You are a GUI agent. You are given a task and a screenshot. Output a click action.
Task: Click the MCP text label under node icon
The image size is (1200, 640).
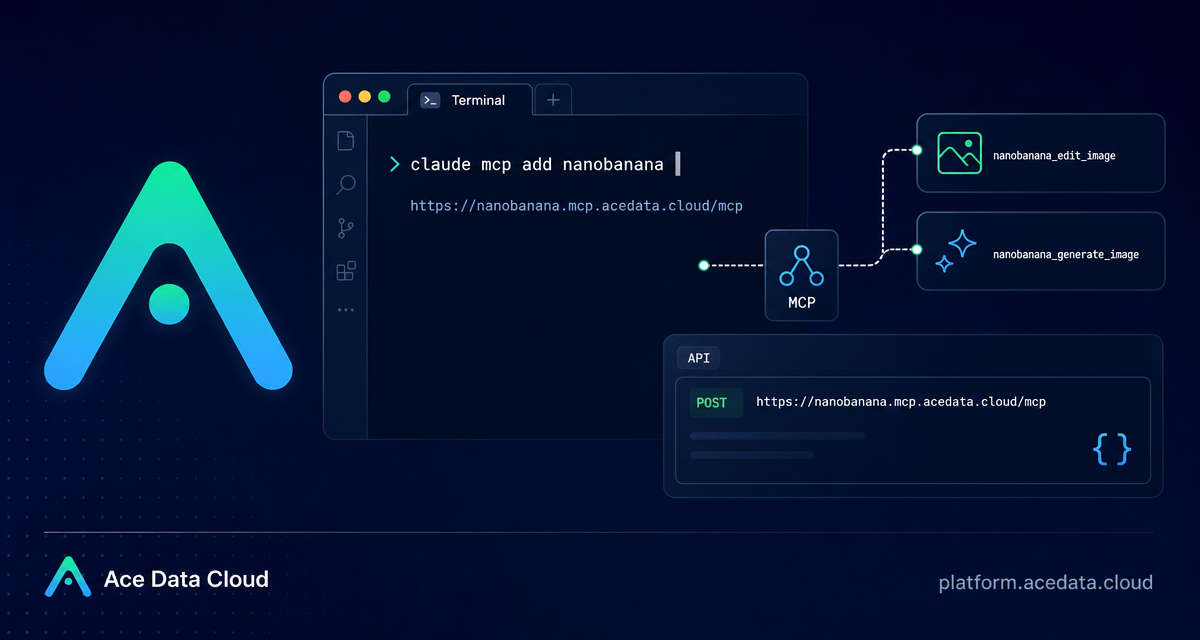click(801, 302)
